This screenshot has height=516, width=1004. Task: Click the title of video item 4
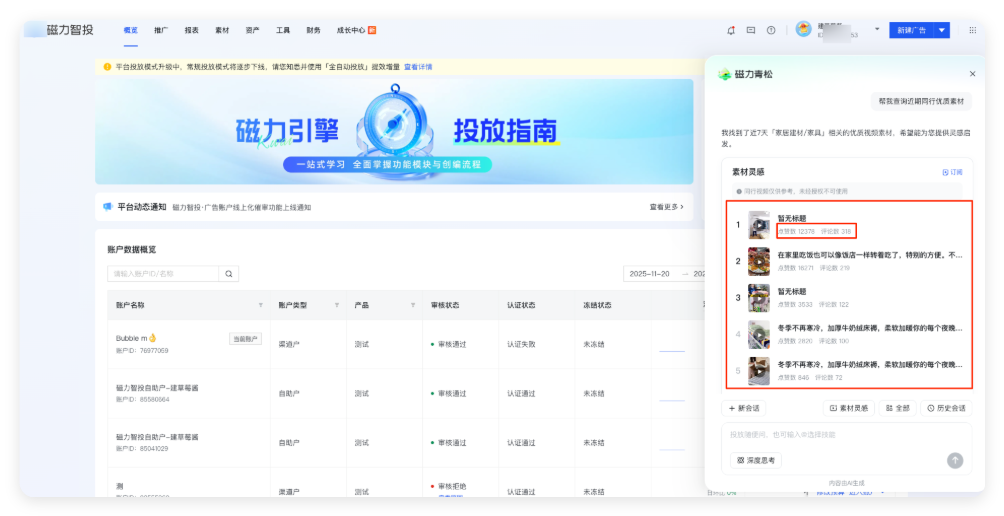(870, 328)
